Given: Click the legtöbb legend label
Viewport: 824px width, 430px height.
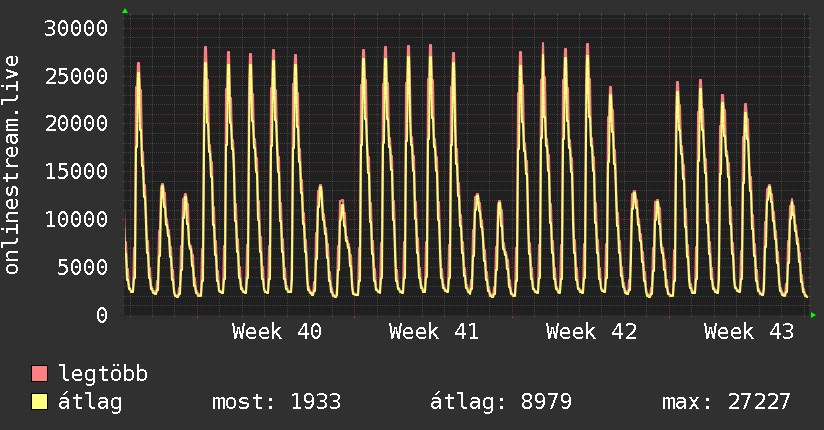Looking at the screenshot, I should coord(103,373).
